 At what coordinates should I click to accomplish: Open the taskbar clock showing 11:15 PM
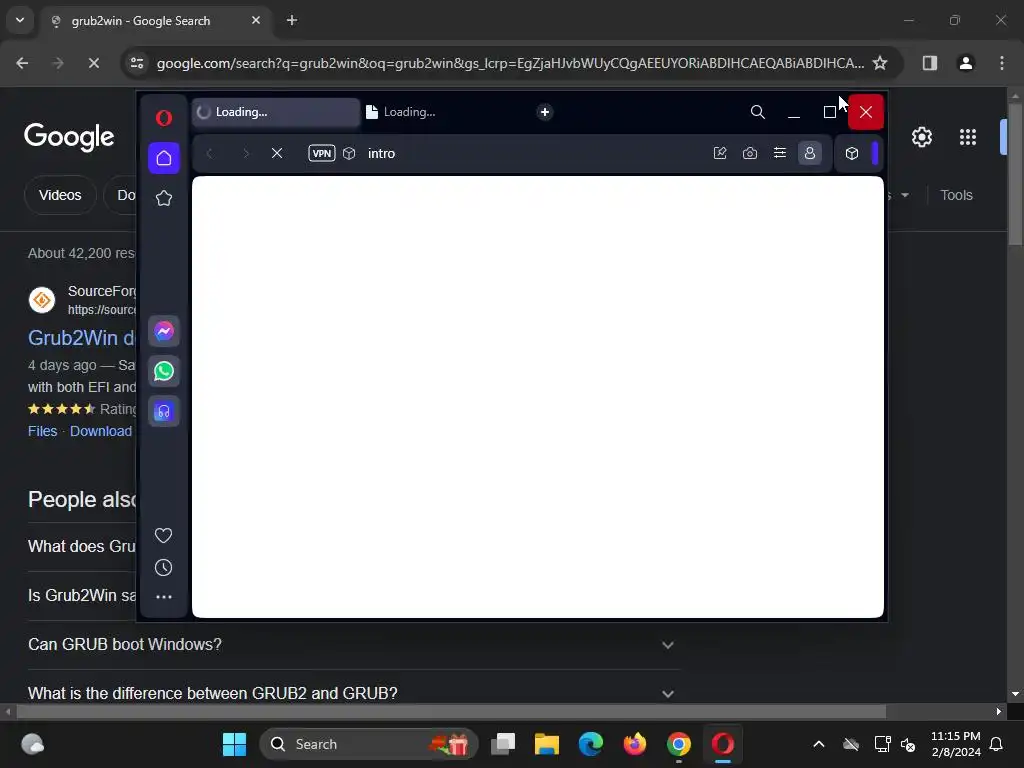[x=955, y=744]
